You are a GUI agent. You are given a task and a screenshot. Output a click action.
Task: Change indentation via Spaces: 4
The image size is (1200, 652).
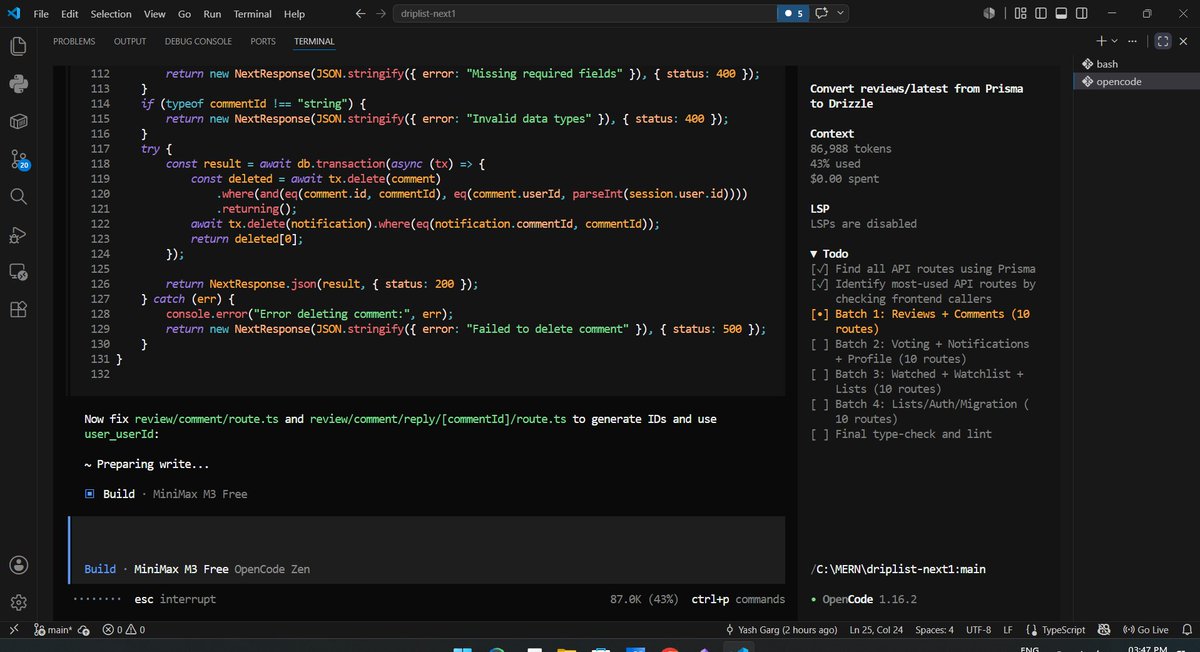point(935,630)
